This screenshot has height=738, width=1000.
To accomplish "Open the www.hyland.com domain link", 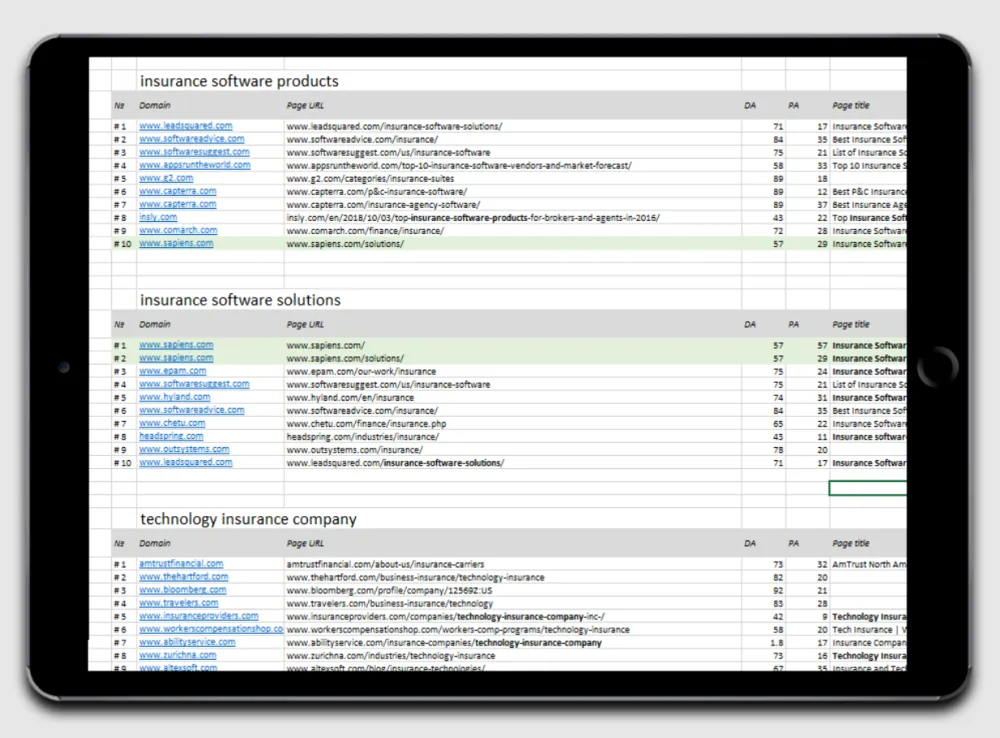I will pyautogui.click(x=174, y=397).
